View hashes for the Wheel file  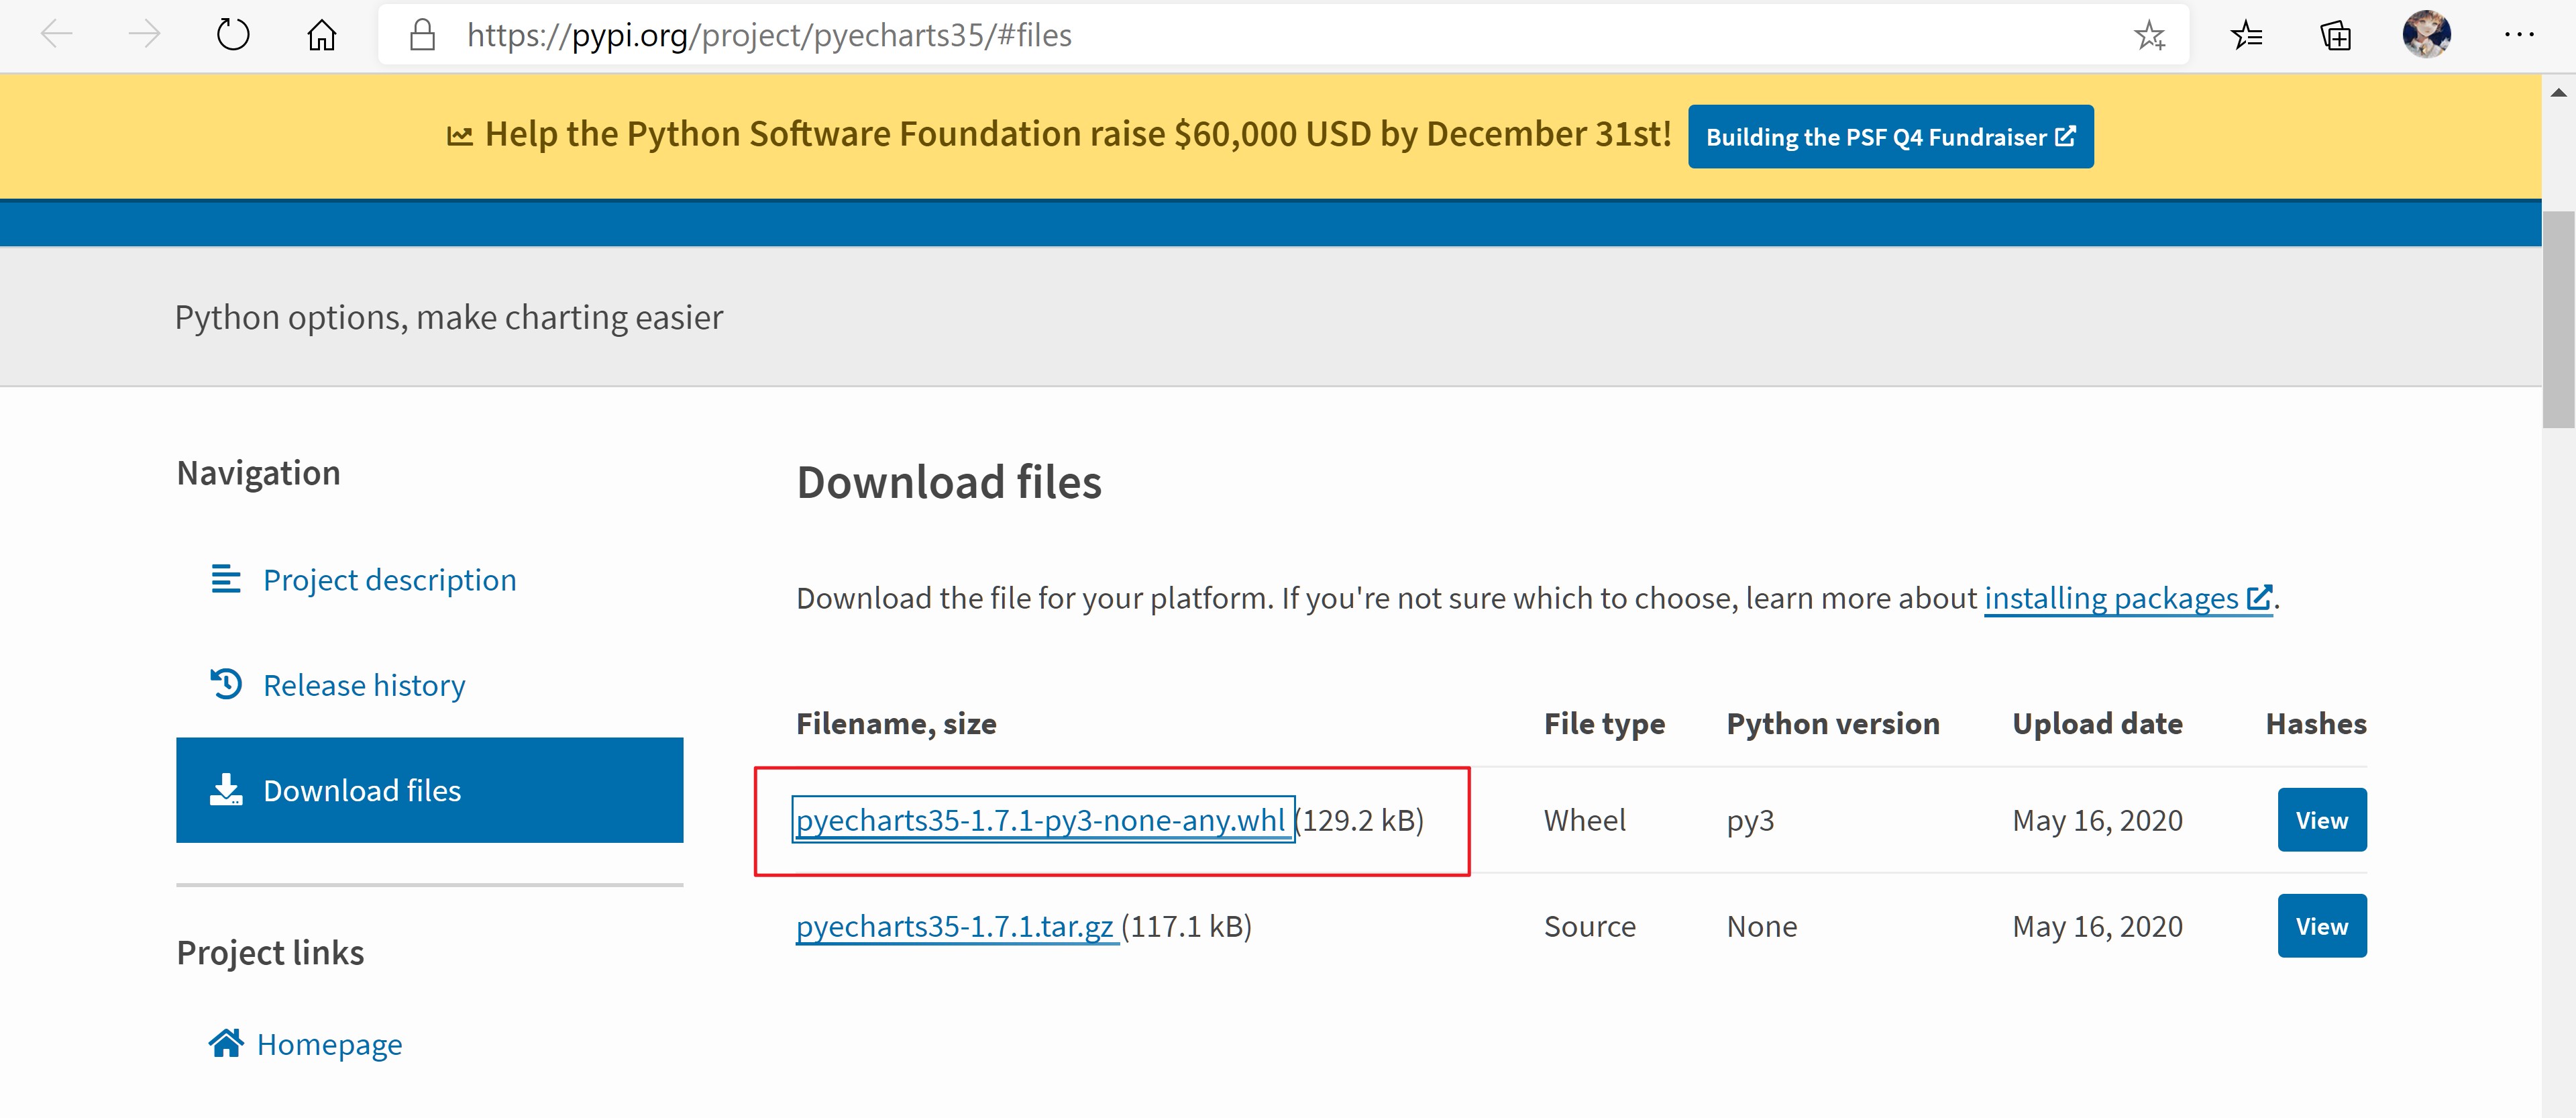[x=2321, y=819]
